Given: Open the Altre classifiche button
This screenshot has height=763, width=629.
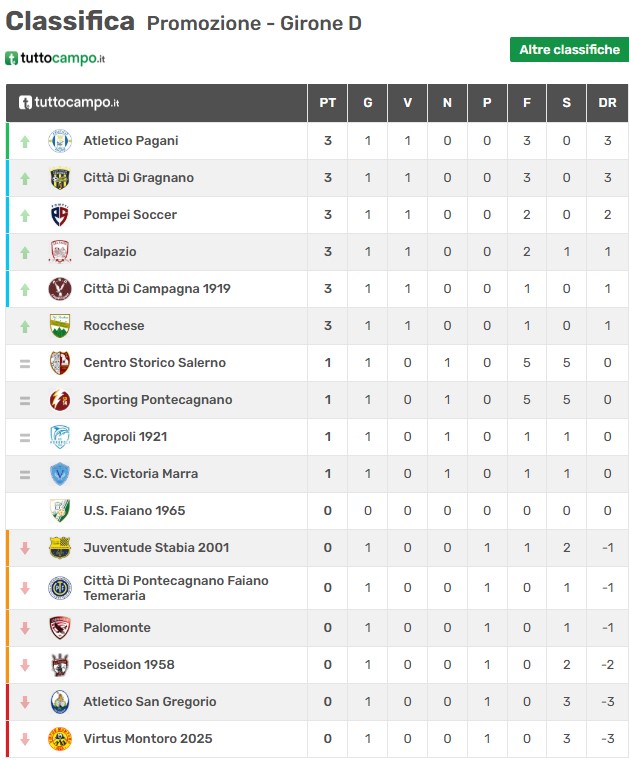Looking at the screenshot, I should pos(569,50).
